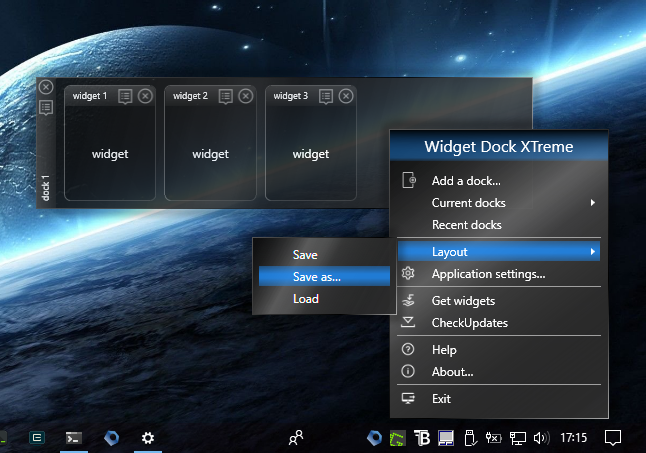Click the Widget Dock XTreme menu header

click(x=499, y=146)
